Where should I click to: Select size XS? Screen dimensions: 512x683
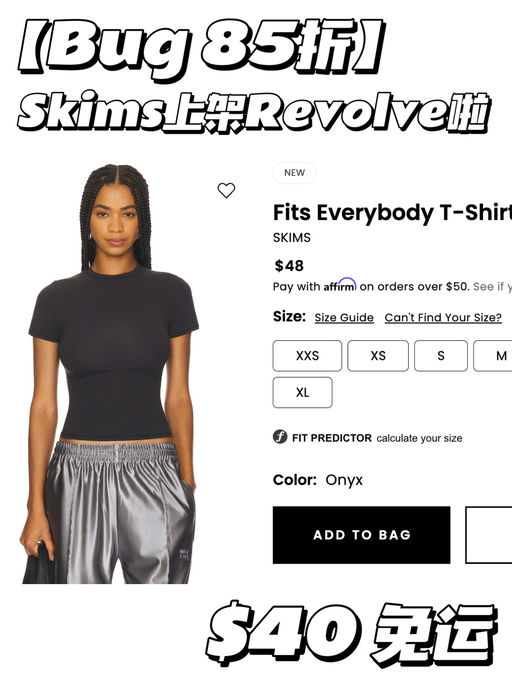[378, 356]
